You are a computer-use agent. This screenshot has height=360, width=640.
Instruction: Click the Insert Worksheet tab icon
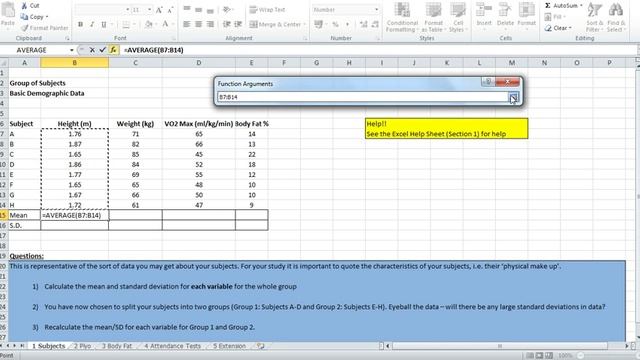point(260,346)
